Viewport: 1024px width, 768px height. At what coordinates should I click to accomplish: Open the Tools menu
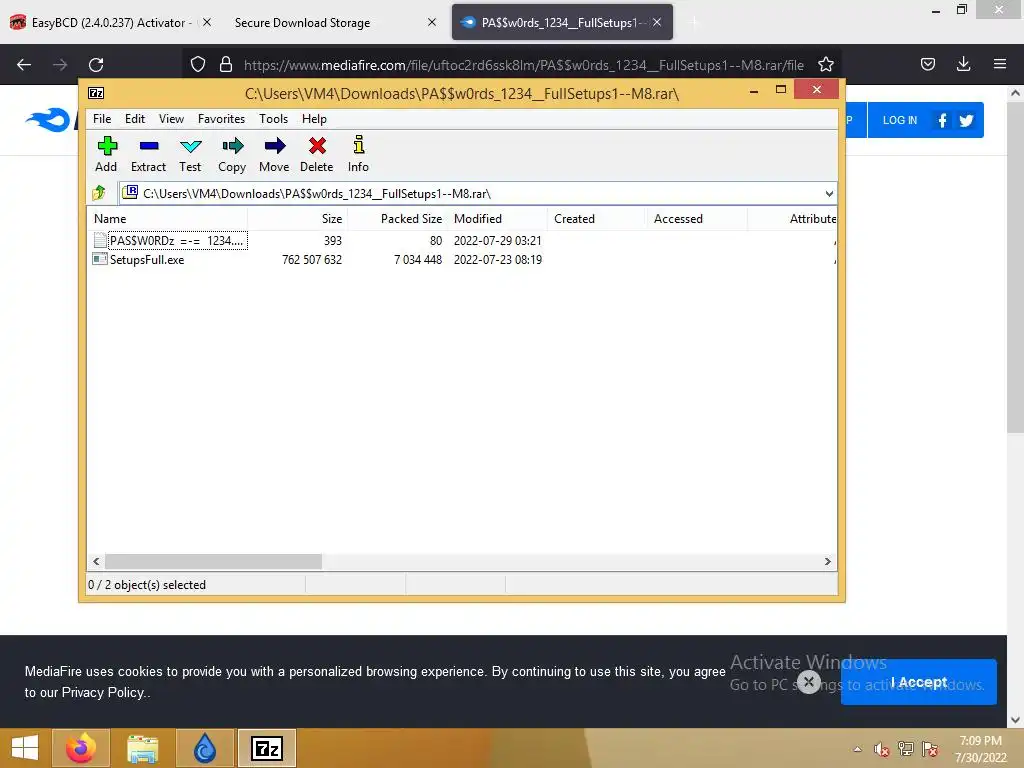pos(273,119)
